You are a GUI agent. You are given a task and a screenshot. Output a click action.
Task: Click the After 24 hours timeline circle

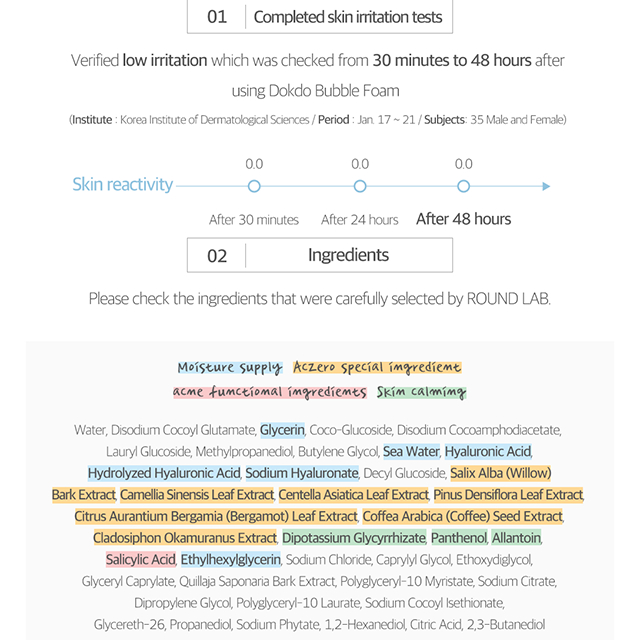(360, 186)
